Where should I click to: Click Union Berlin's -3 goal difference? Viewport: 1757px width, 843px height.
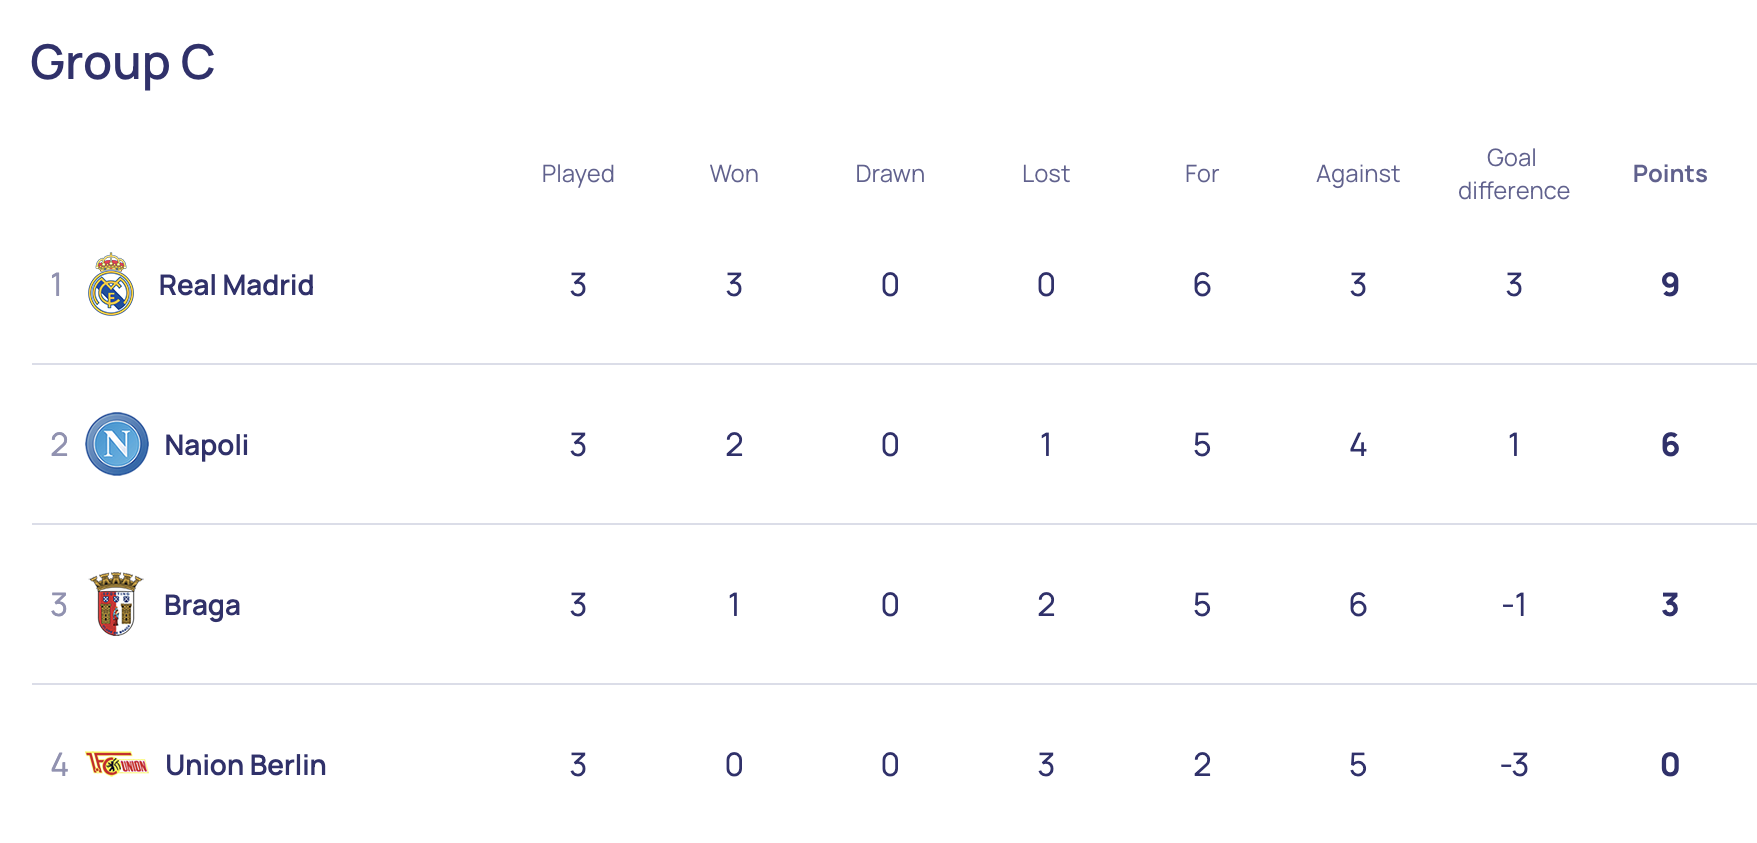tap(1514, 765)
